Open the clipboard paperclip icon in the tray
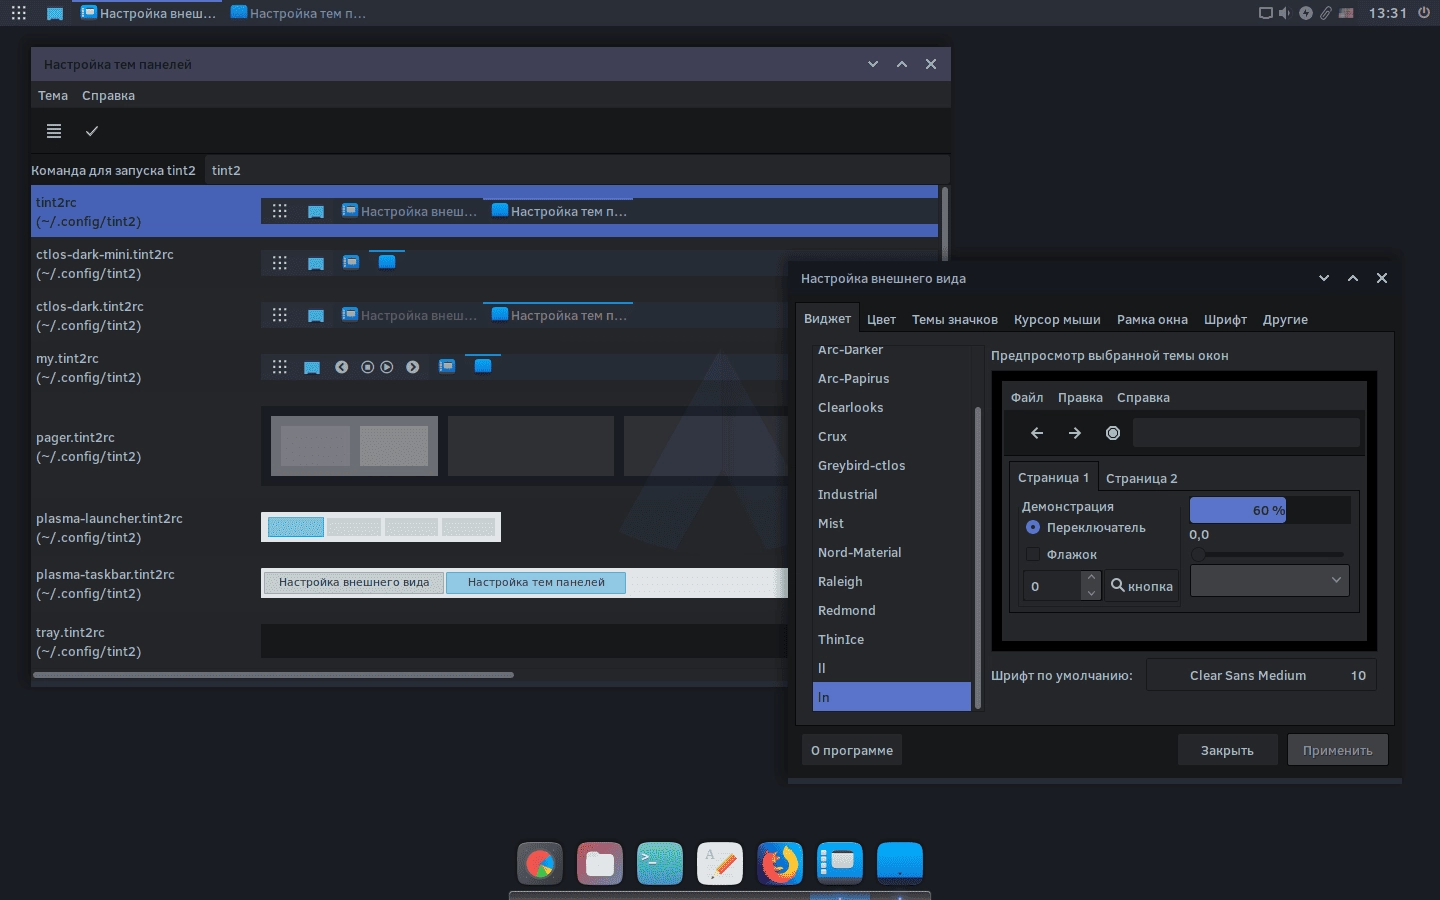The width and height of the screenshot is (1440, 900). pyautogui.click(x=1325, y=13)
